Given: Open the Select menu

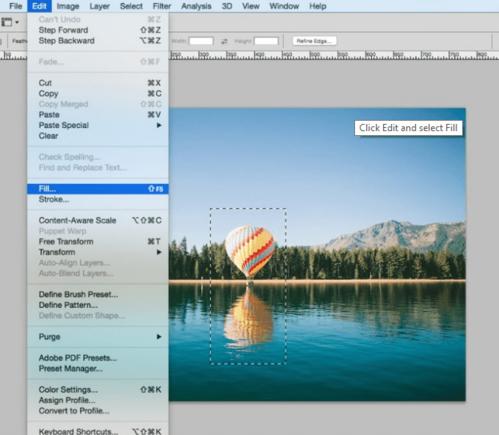Looking at the screenshot, I should tap(131, 6).
